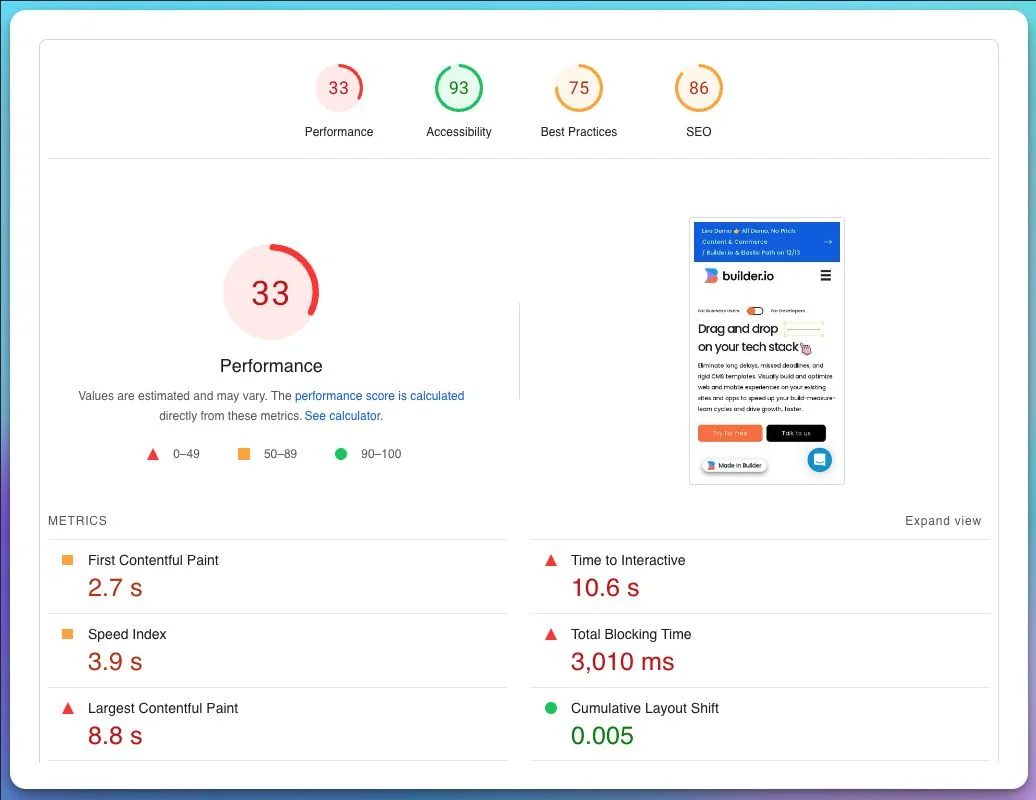Image resolution: width=1036 pixels, height=800 pixels.
Task: Click the 3,010 ms value
Action: (x=622, y=661)
